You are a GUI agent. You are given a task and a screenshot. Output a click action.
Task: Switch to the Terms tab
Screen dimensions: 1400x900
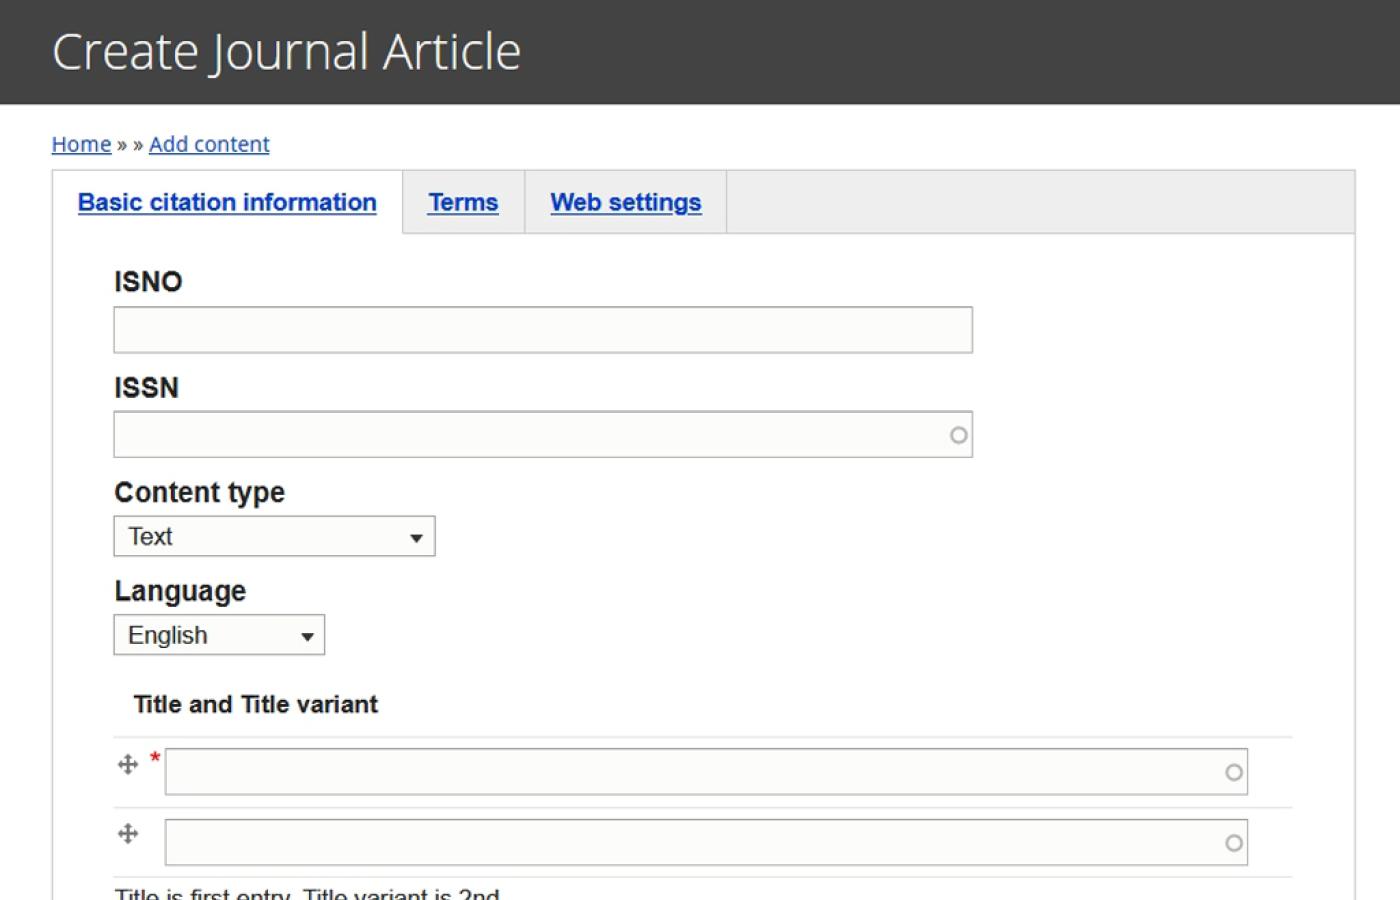point(463,202)
